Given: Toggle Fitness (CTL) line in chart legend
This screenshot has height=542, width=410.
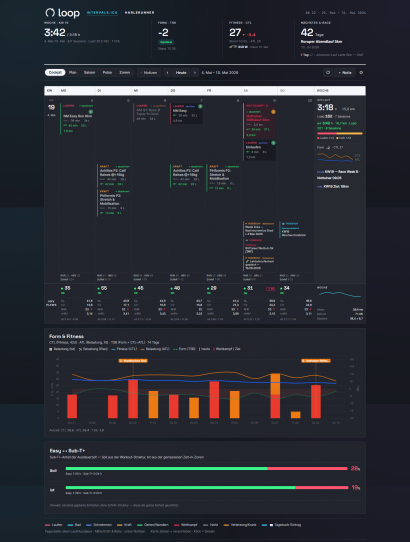Looking at the screenshot, I should click(124, 349).
